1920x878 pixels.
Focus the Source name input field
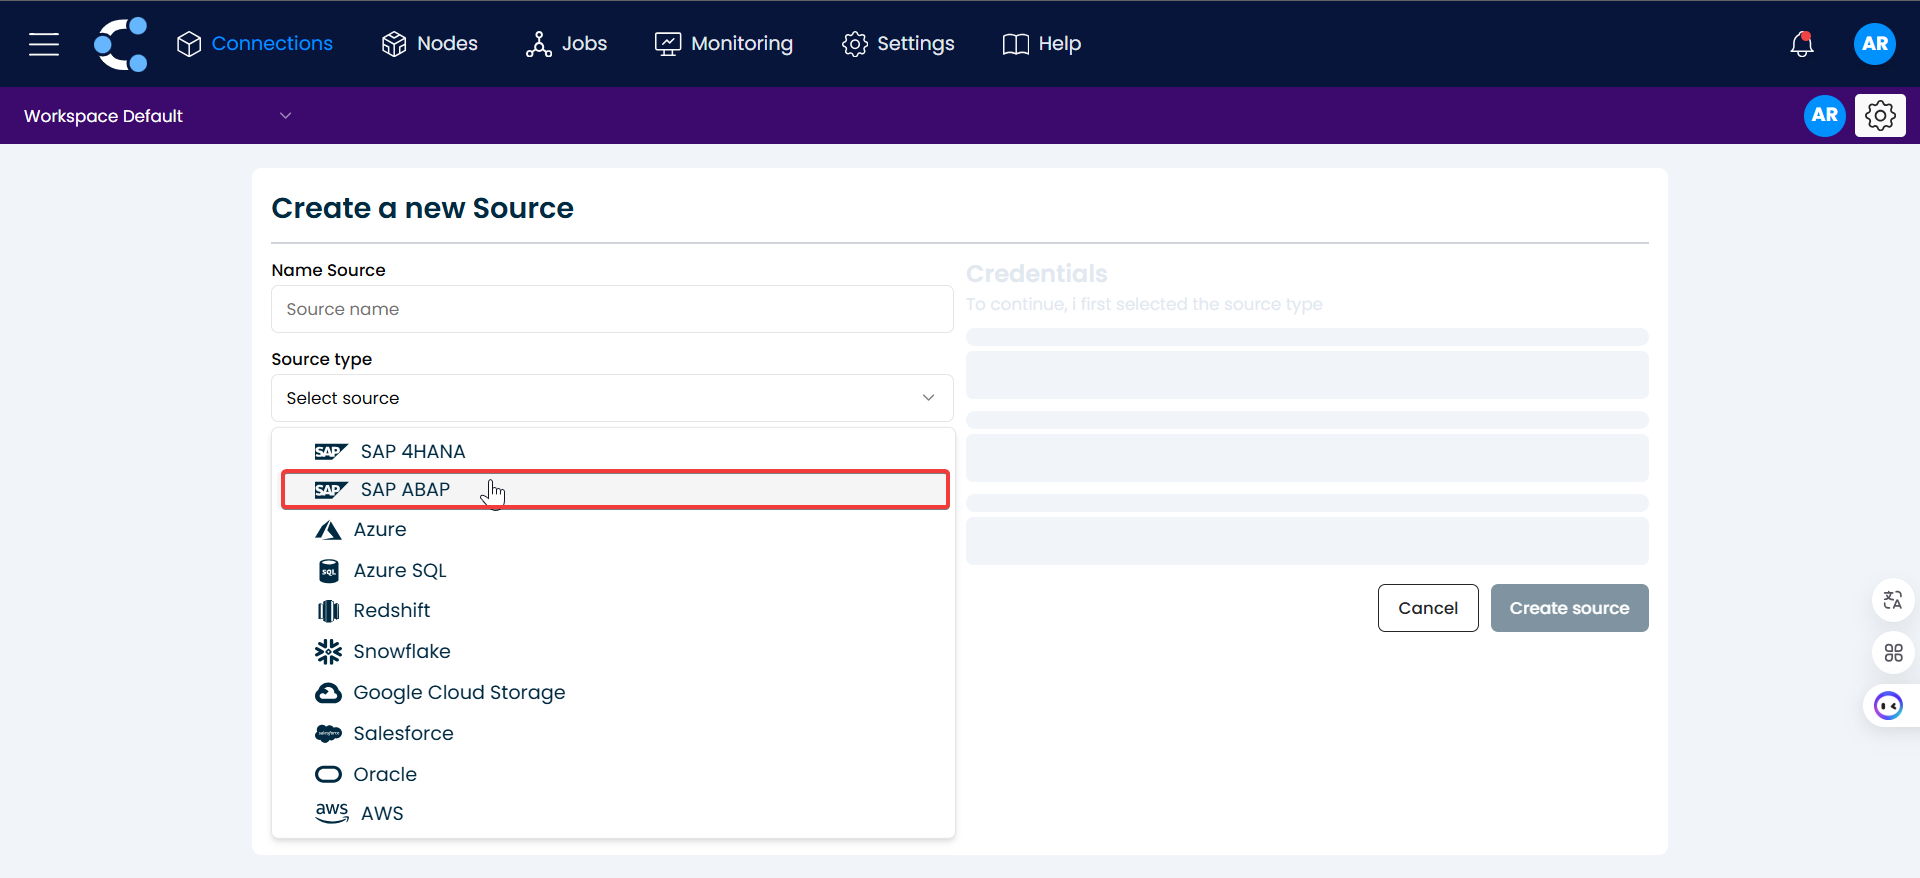[x=612, y=309]
